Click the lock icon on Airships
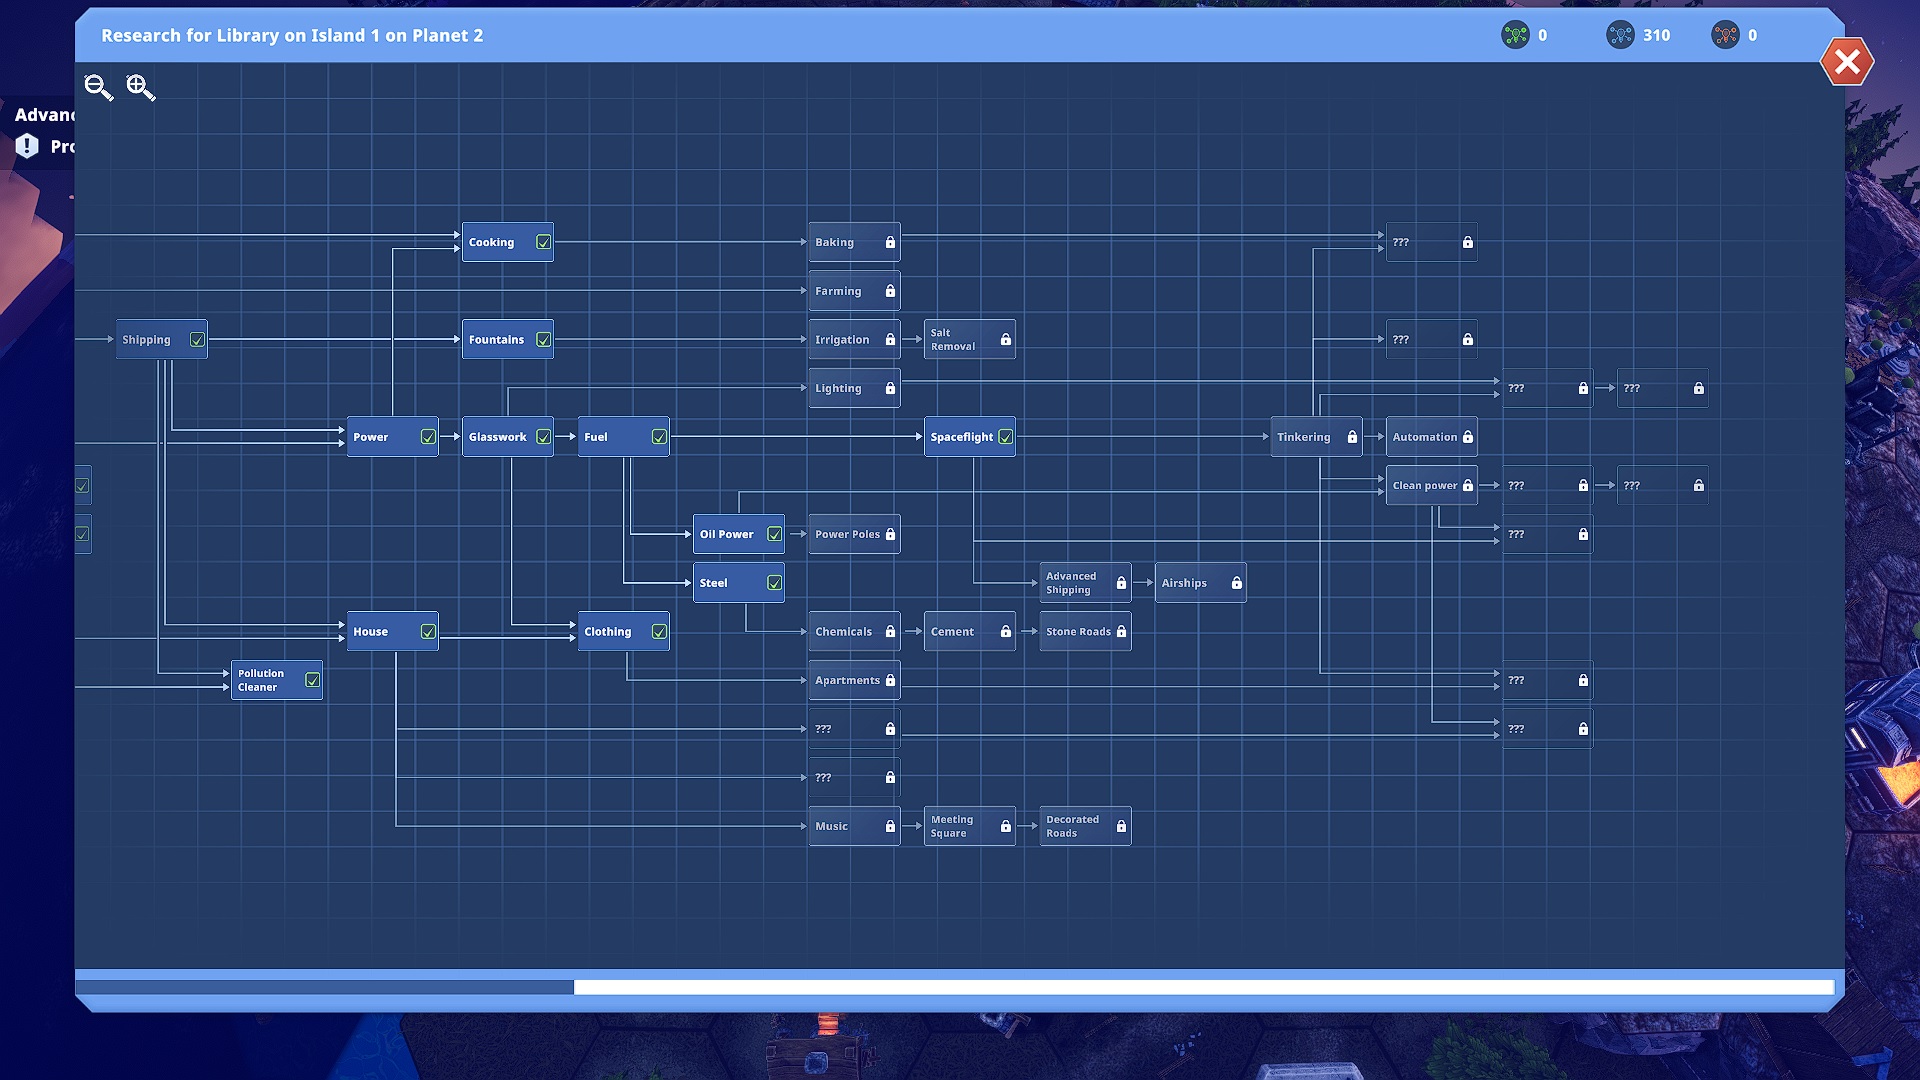Screen dimensions: 1920x1080 click(1237, 583)
